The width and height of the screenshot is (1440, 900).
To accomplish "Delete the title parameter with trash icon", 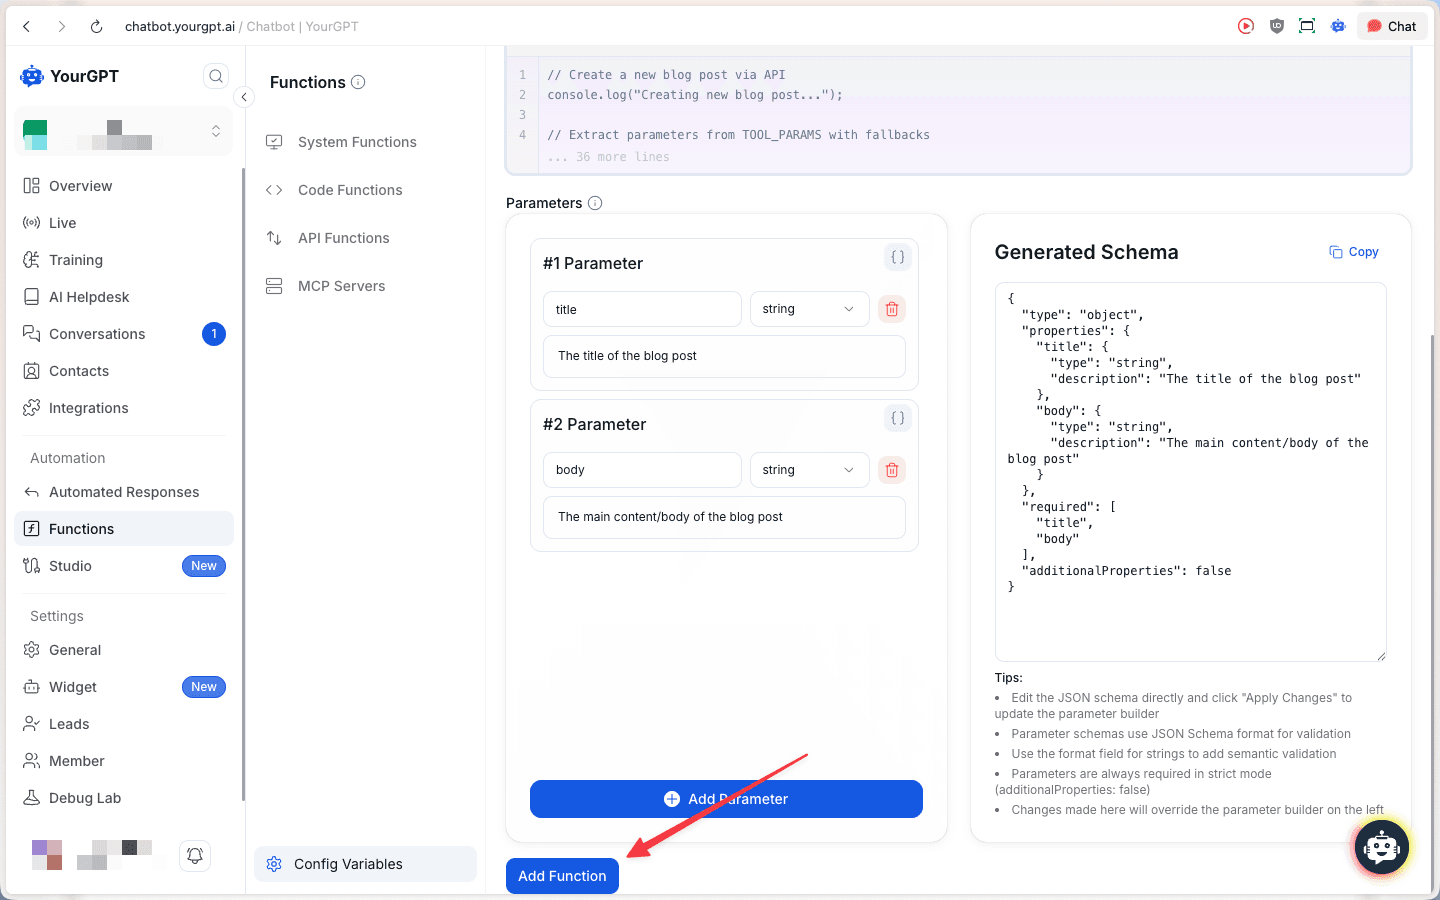I will coord(891,308).
